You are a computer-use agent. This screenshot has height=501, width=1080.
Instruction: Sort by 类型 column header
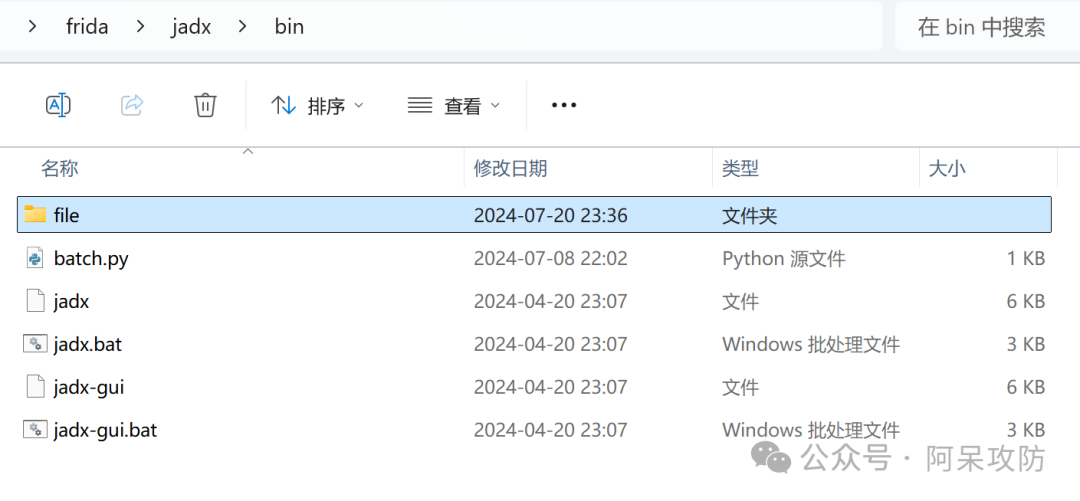point(740,168)
